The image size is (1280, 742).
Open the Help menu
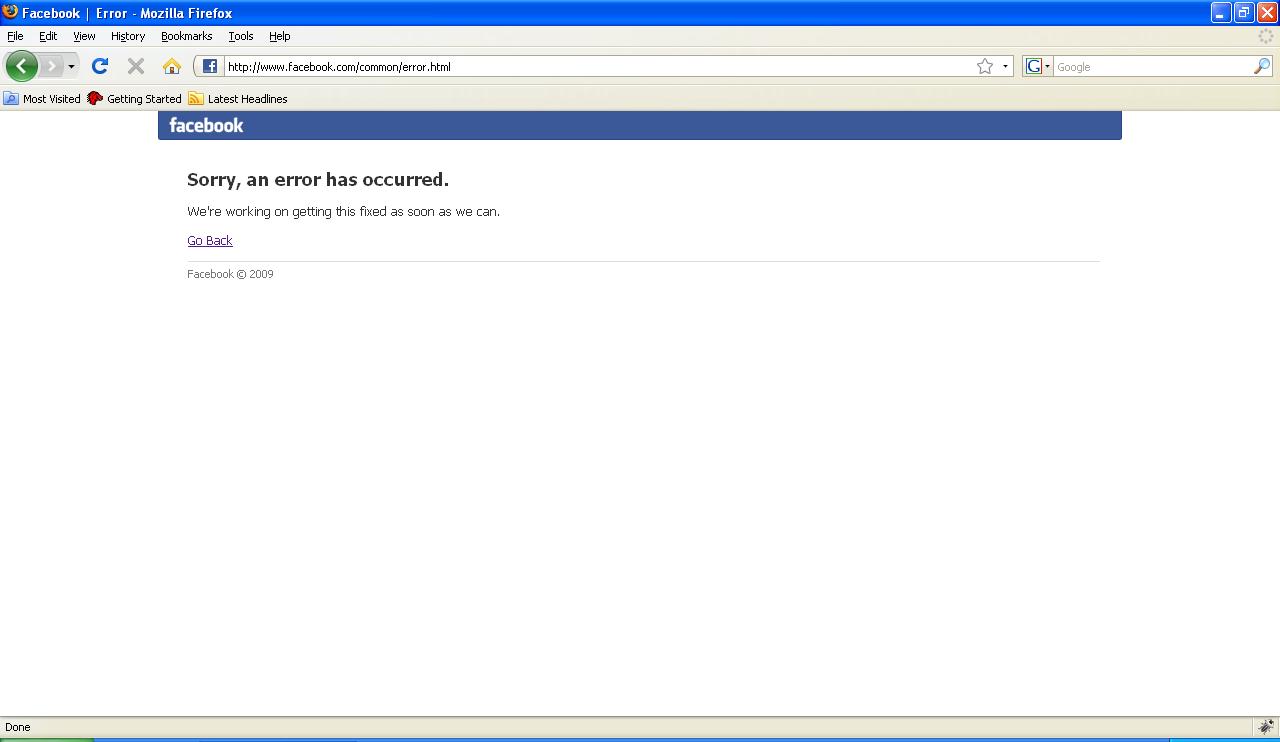click(x=280, y=36)
